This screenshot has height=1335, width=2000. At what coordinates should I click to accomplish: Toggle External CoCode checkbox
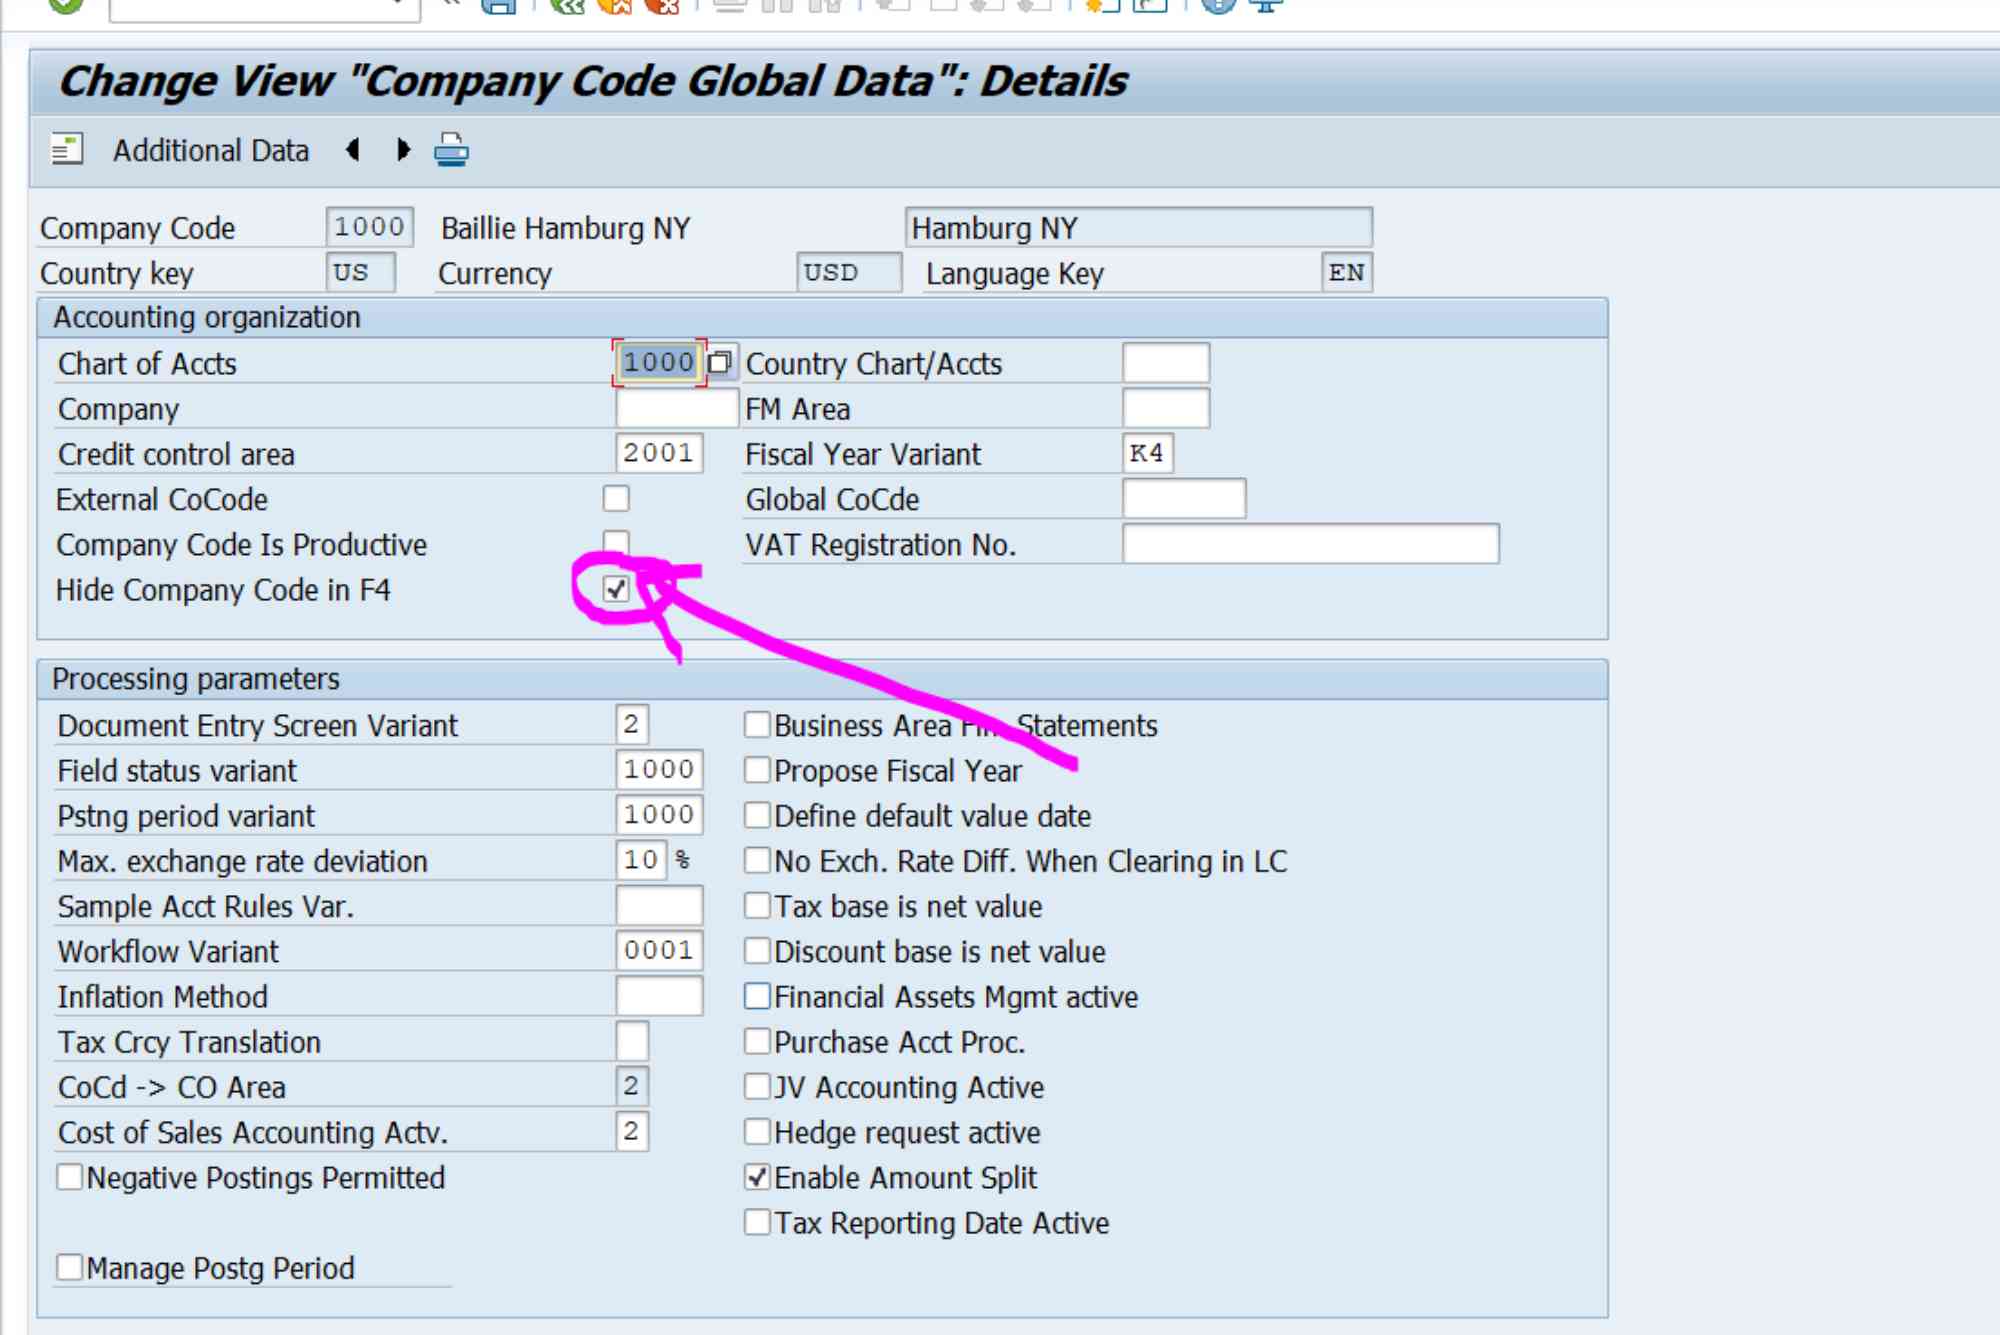click(616, 498)
